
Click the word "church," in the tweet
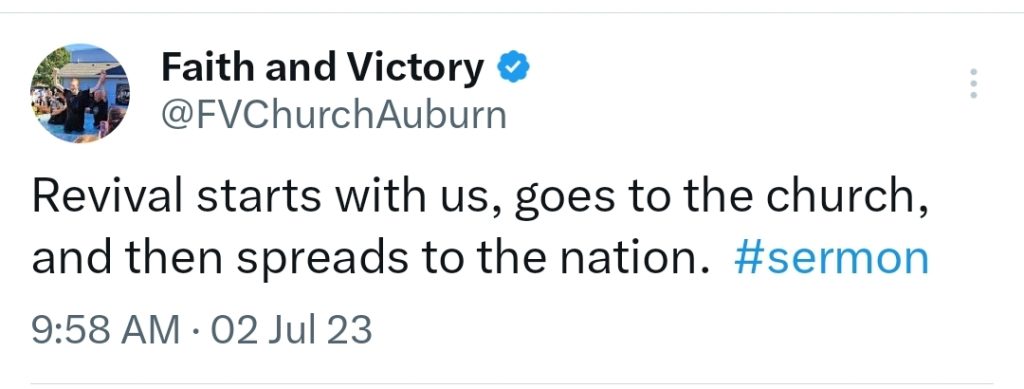click(x=847, y=198)
